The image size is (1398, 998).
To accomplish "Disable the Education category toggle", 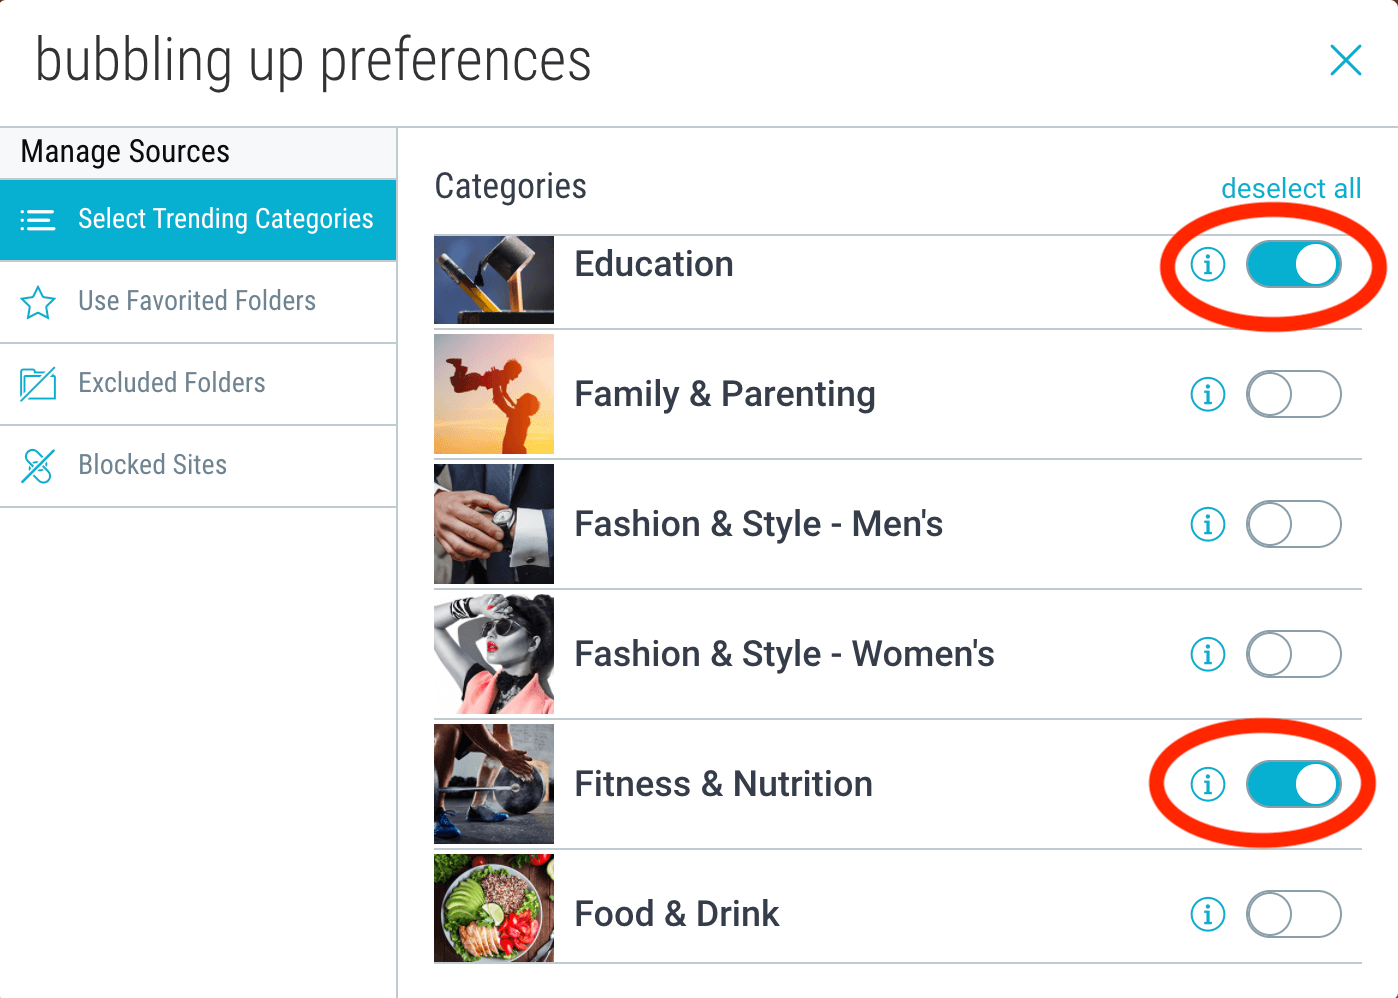I will point(1293,264).
